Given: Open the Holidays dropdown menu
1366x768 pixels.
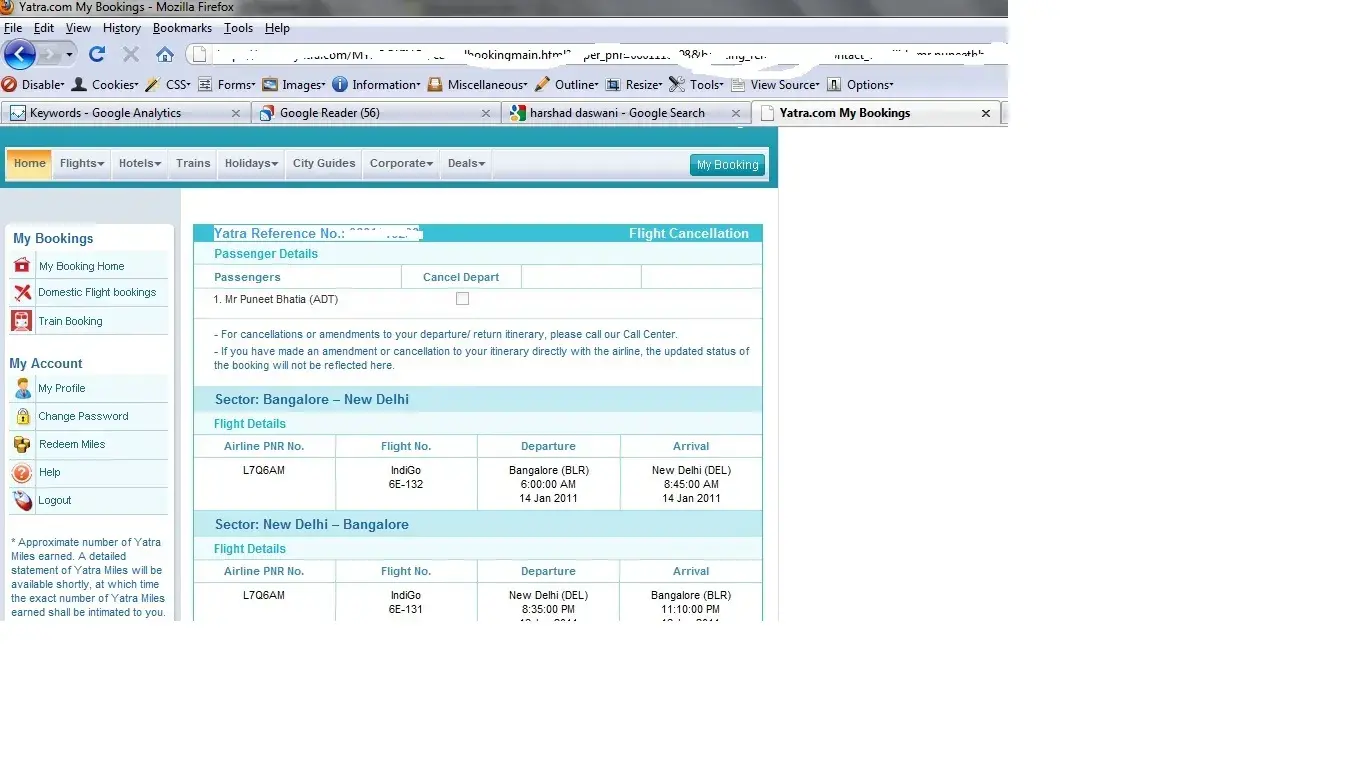Looking at the screenshot, I should coord(251,164).
